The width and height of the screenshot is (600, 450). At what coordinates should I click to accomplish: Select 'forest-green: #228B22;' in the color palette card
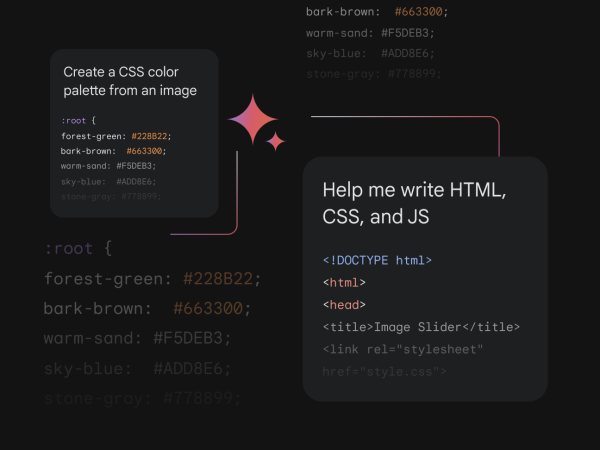[116, 136]
